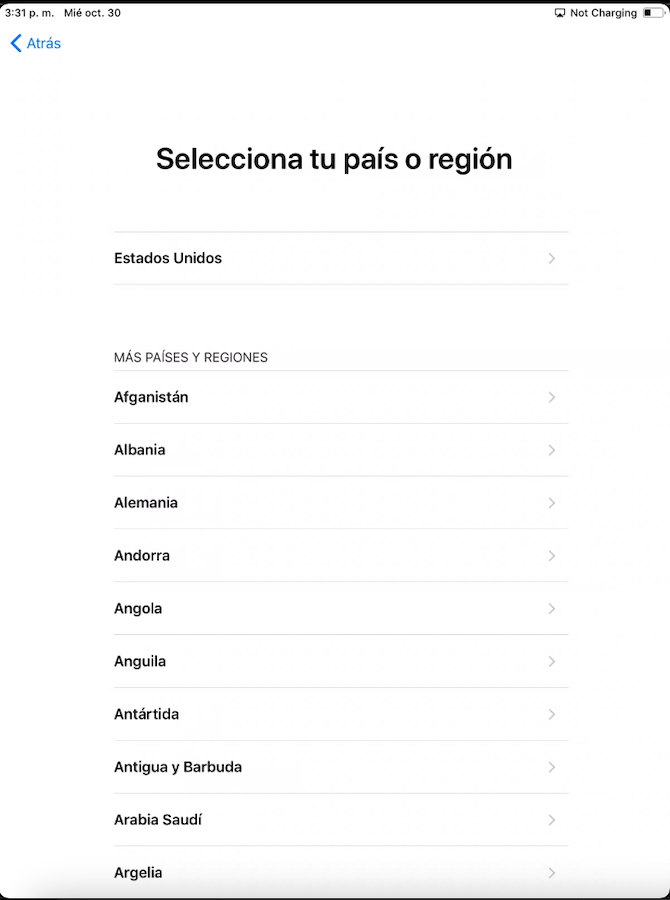Click the battery status icon
This screenshot has width=670, height=900.
[653, 13]
